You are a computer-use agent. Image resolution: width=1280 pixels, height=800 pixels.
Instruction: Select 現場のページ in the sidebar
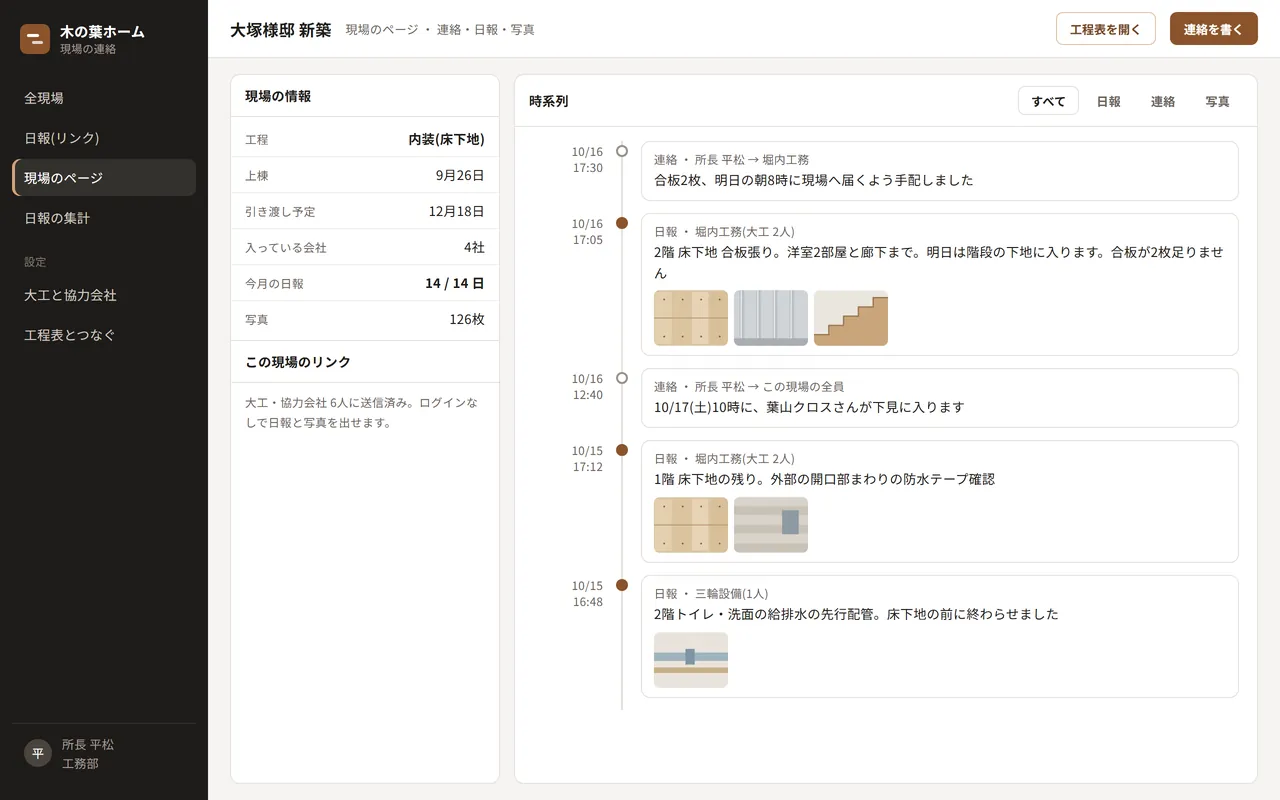tap(104, 178)
